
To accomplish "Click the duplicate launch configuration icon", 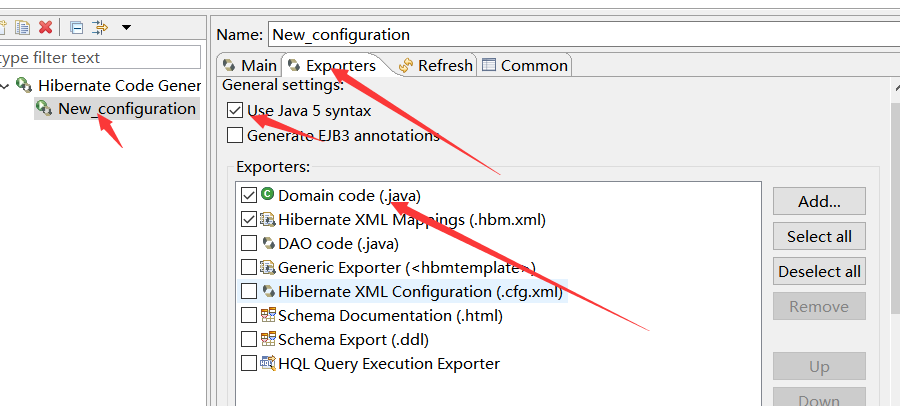I will click(23, 27).
